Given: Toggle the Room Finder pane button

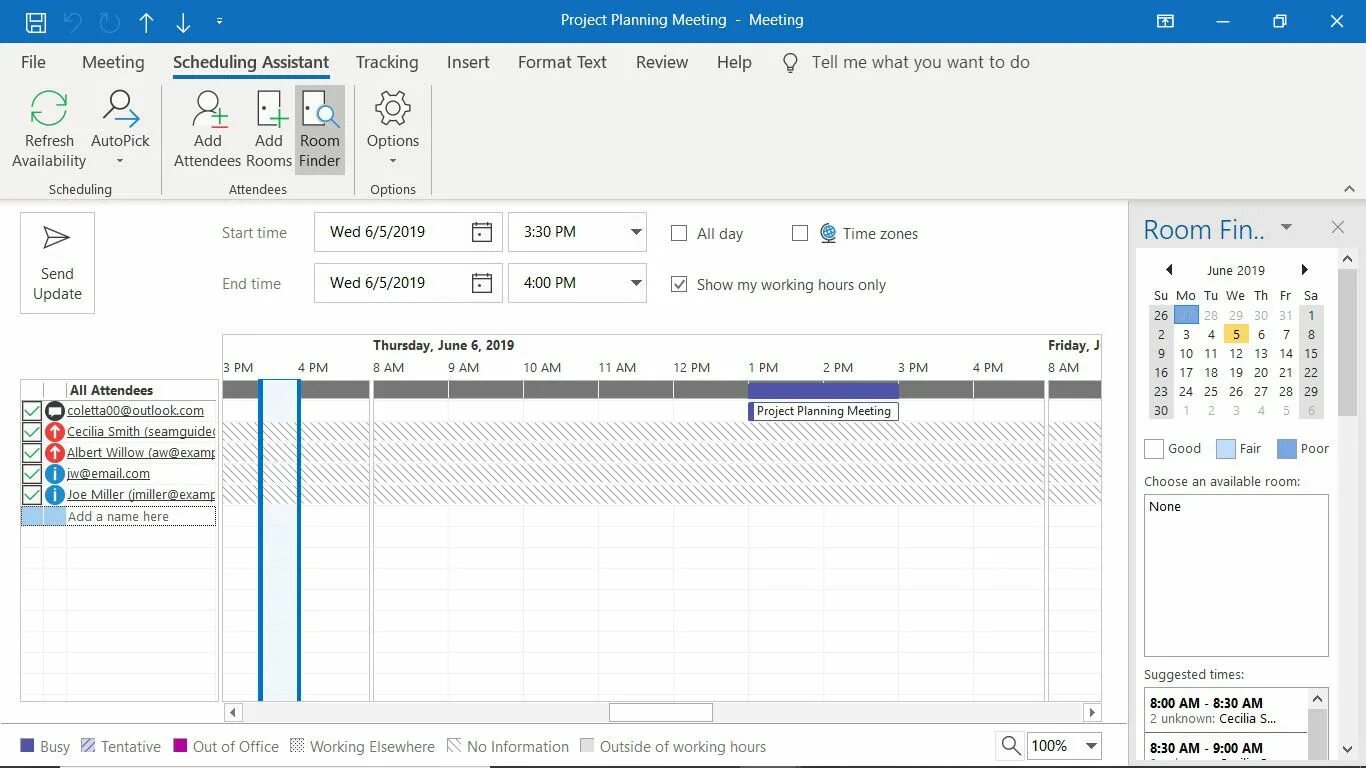Looking at the screenshot, I should coord(320,130).
